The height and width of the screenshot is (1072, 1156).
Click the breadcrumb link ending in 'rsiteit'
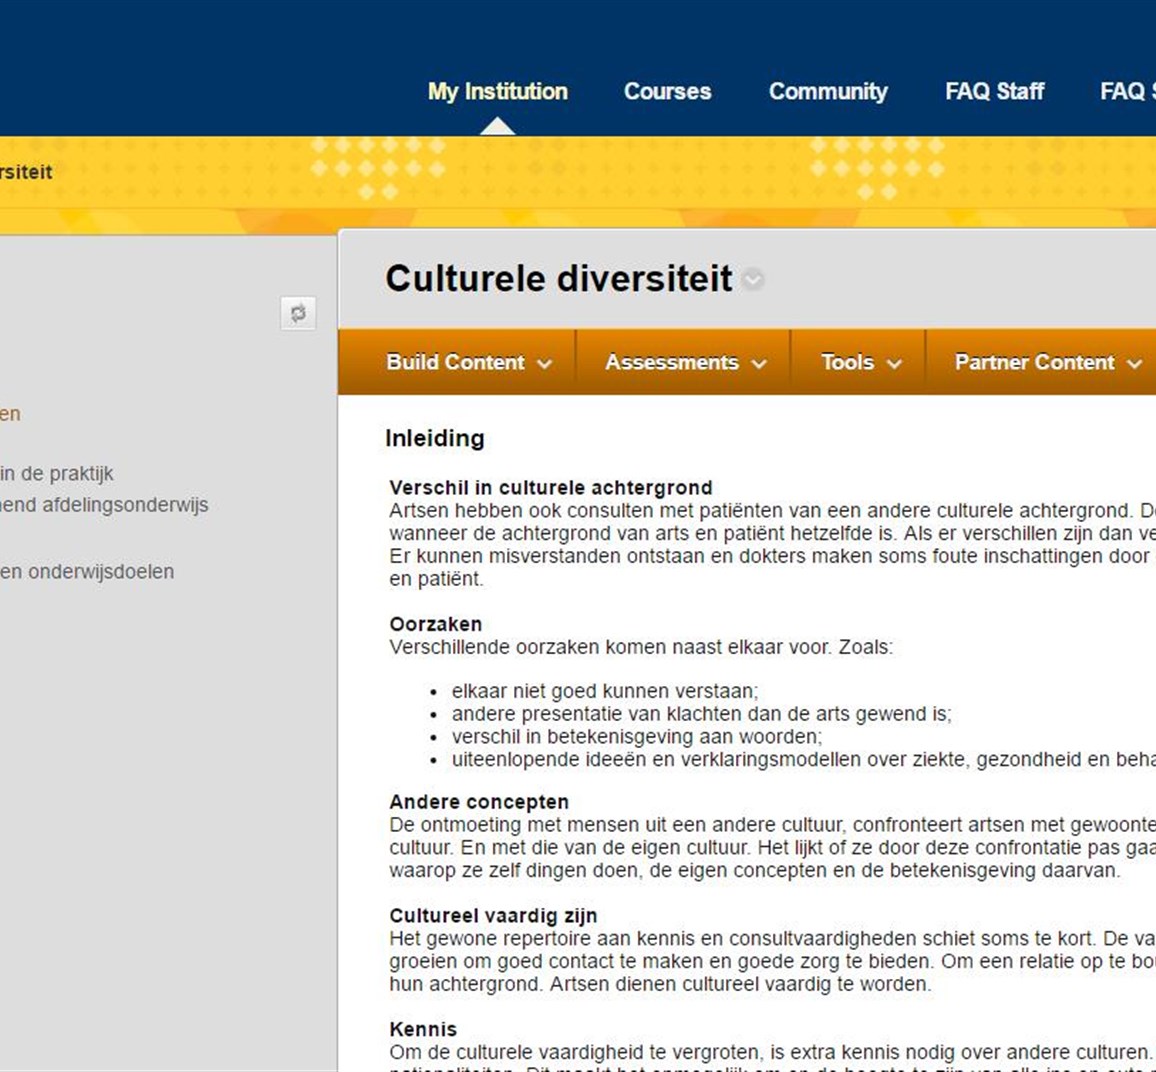(25, 171)
